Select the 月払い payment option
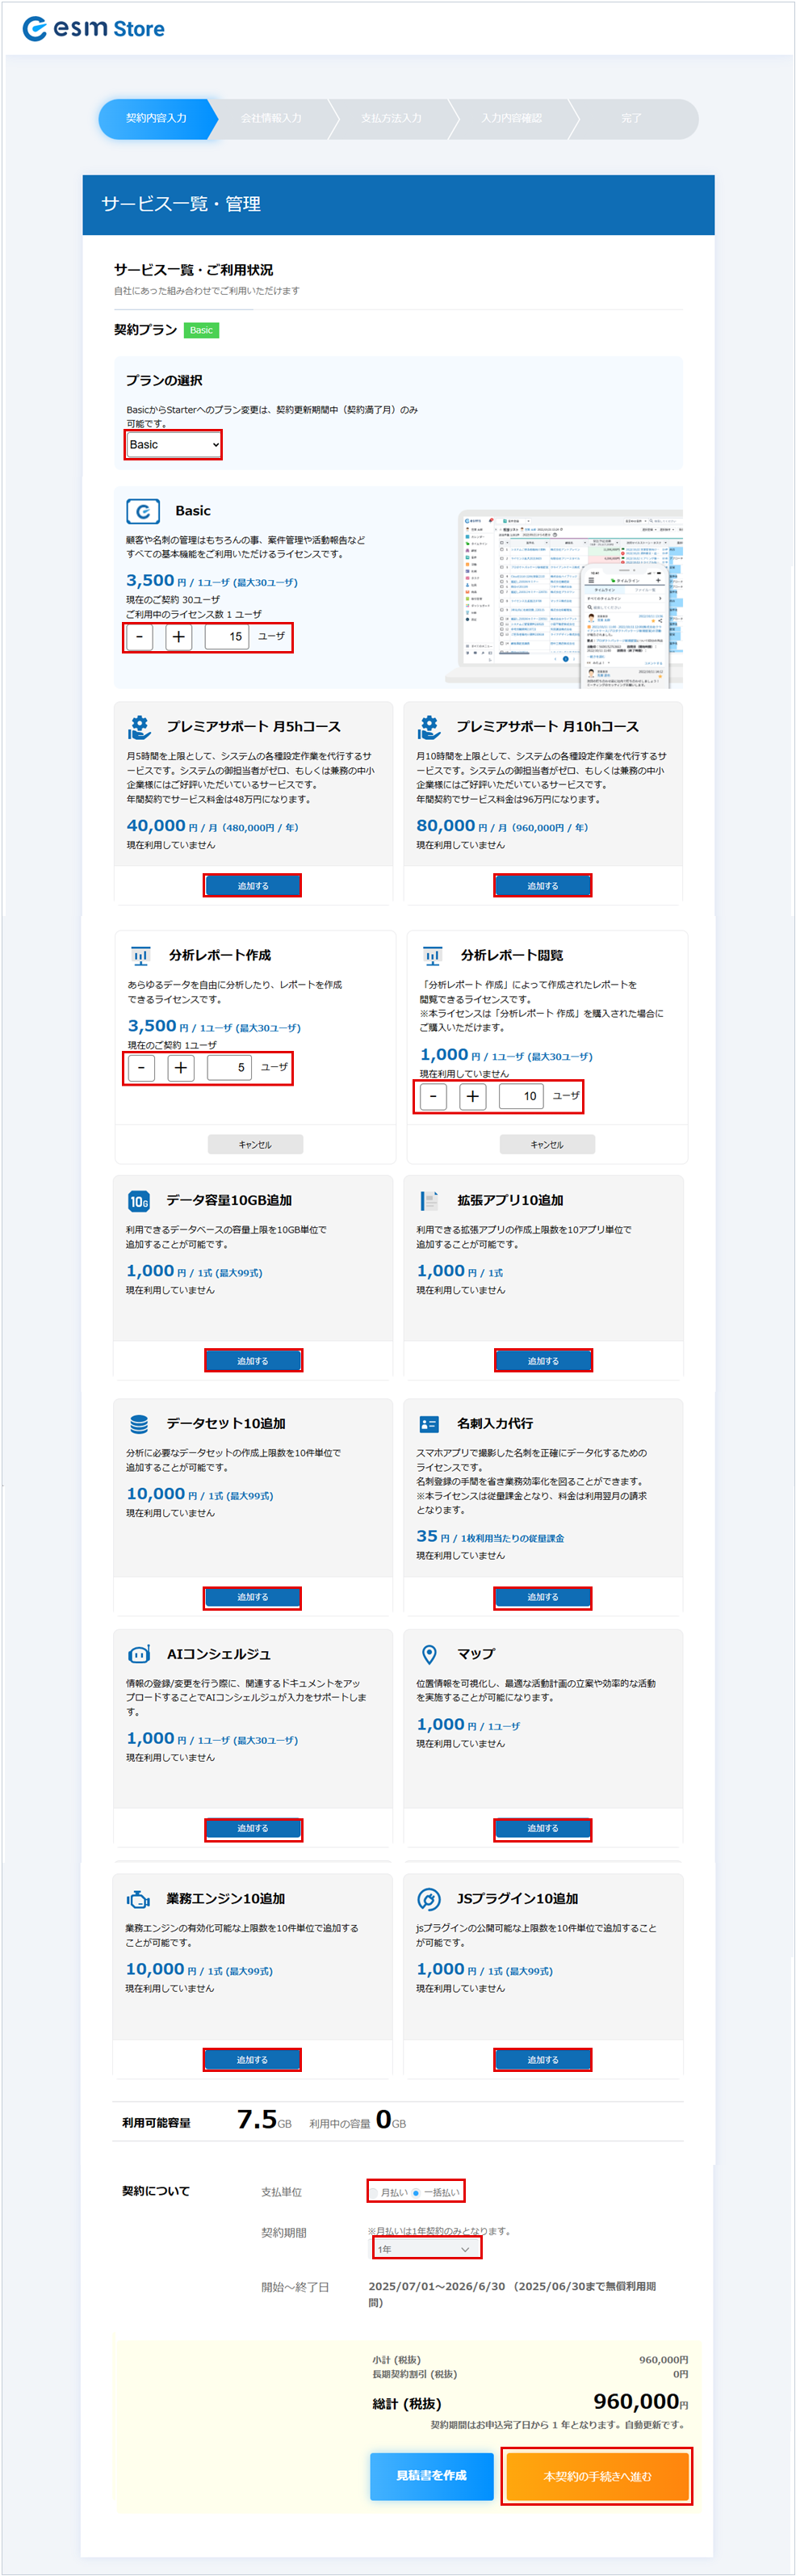 (x=390, y=2193)
